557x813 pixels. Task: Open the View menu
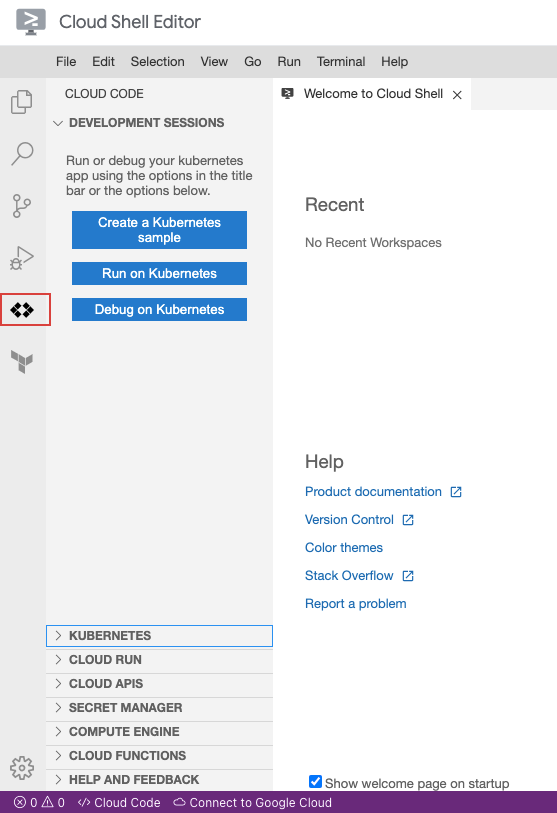click(x=214, y=62)
